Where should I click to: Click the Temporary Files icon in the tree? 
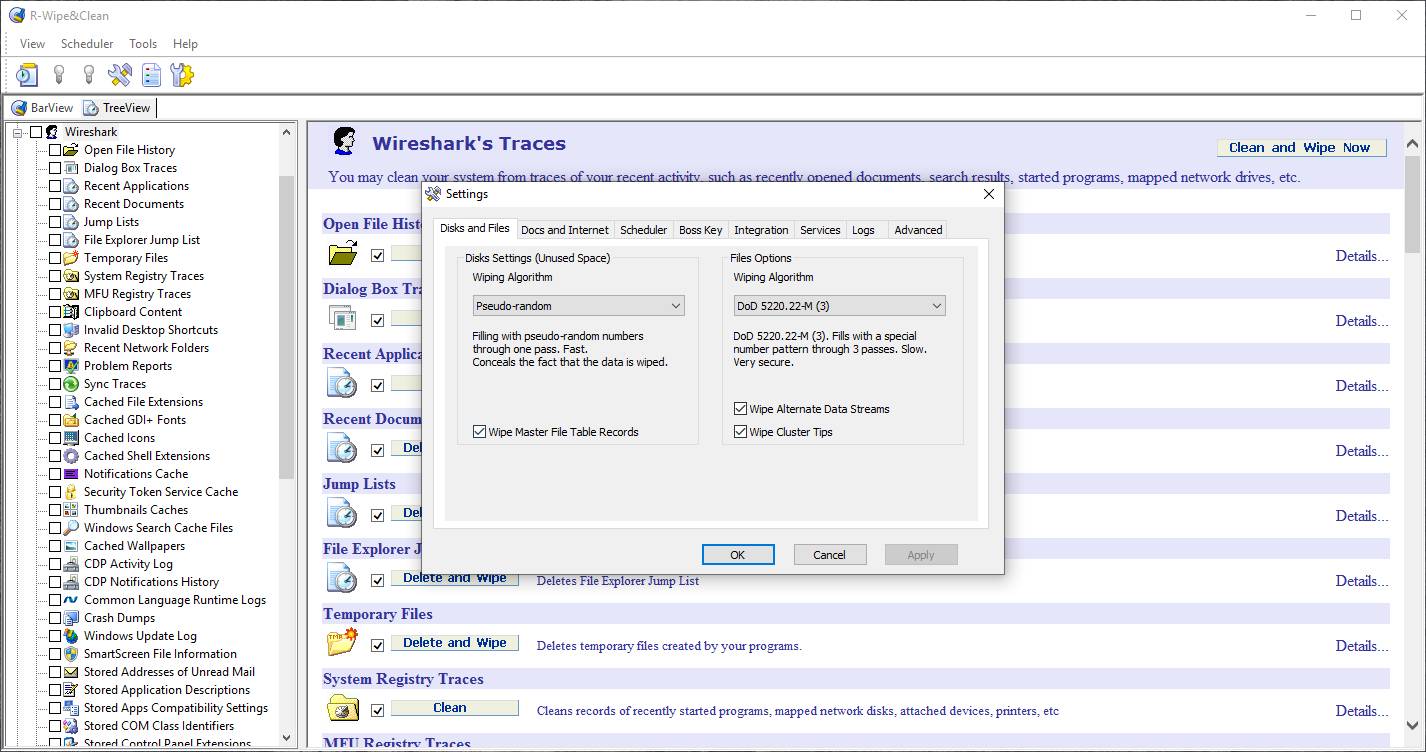(x=71, y=258)
